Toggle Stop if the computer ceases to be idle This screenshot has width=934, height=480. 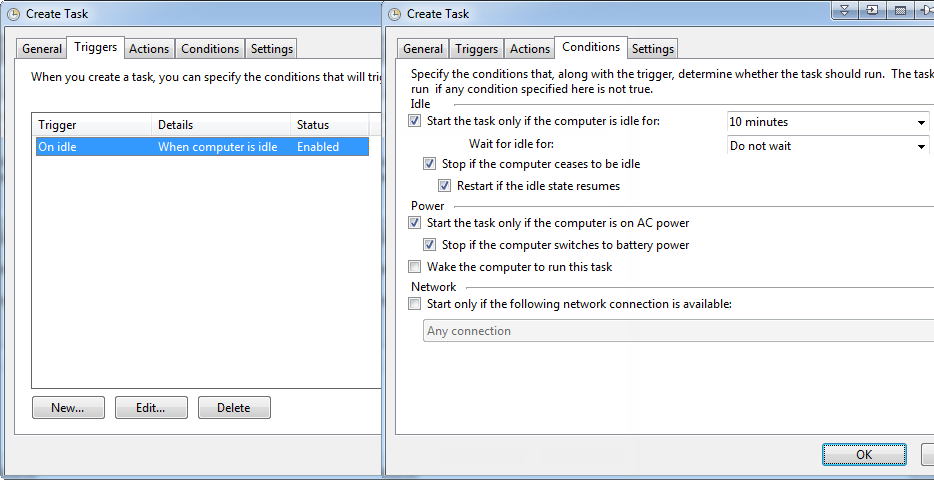(429, 163)
